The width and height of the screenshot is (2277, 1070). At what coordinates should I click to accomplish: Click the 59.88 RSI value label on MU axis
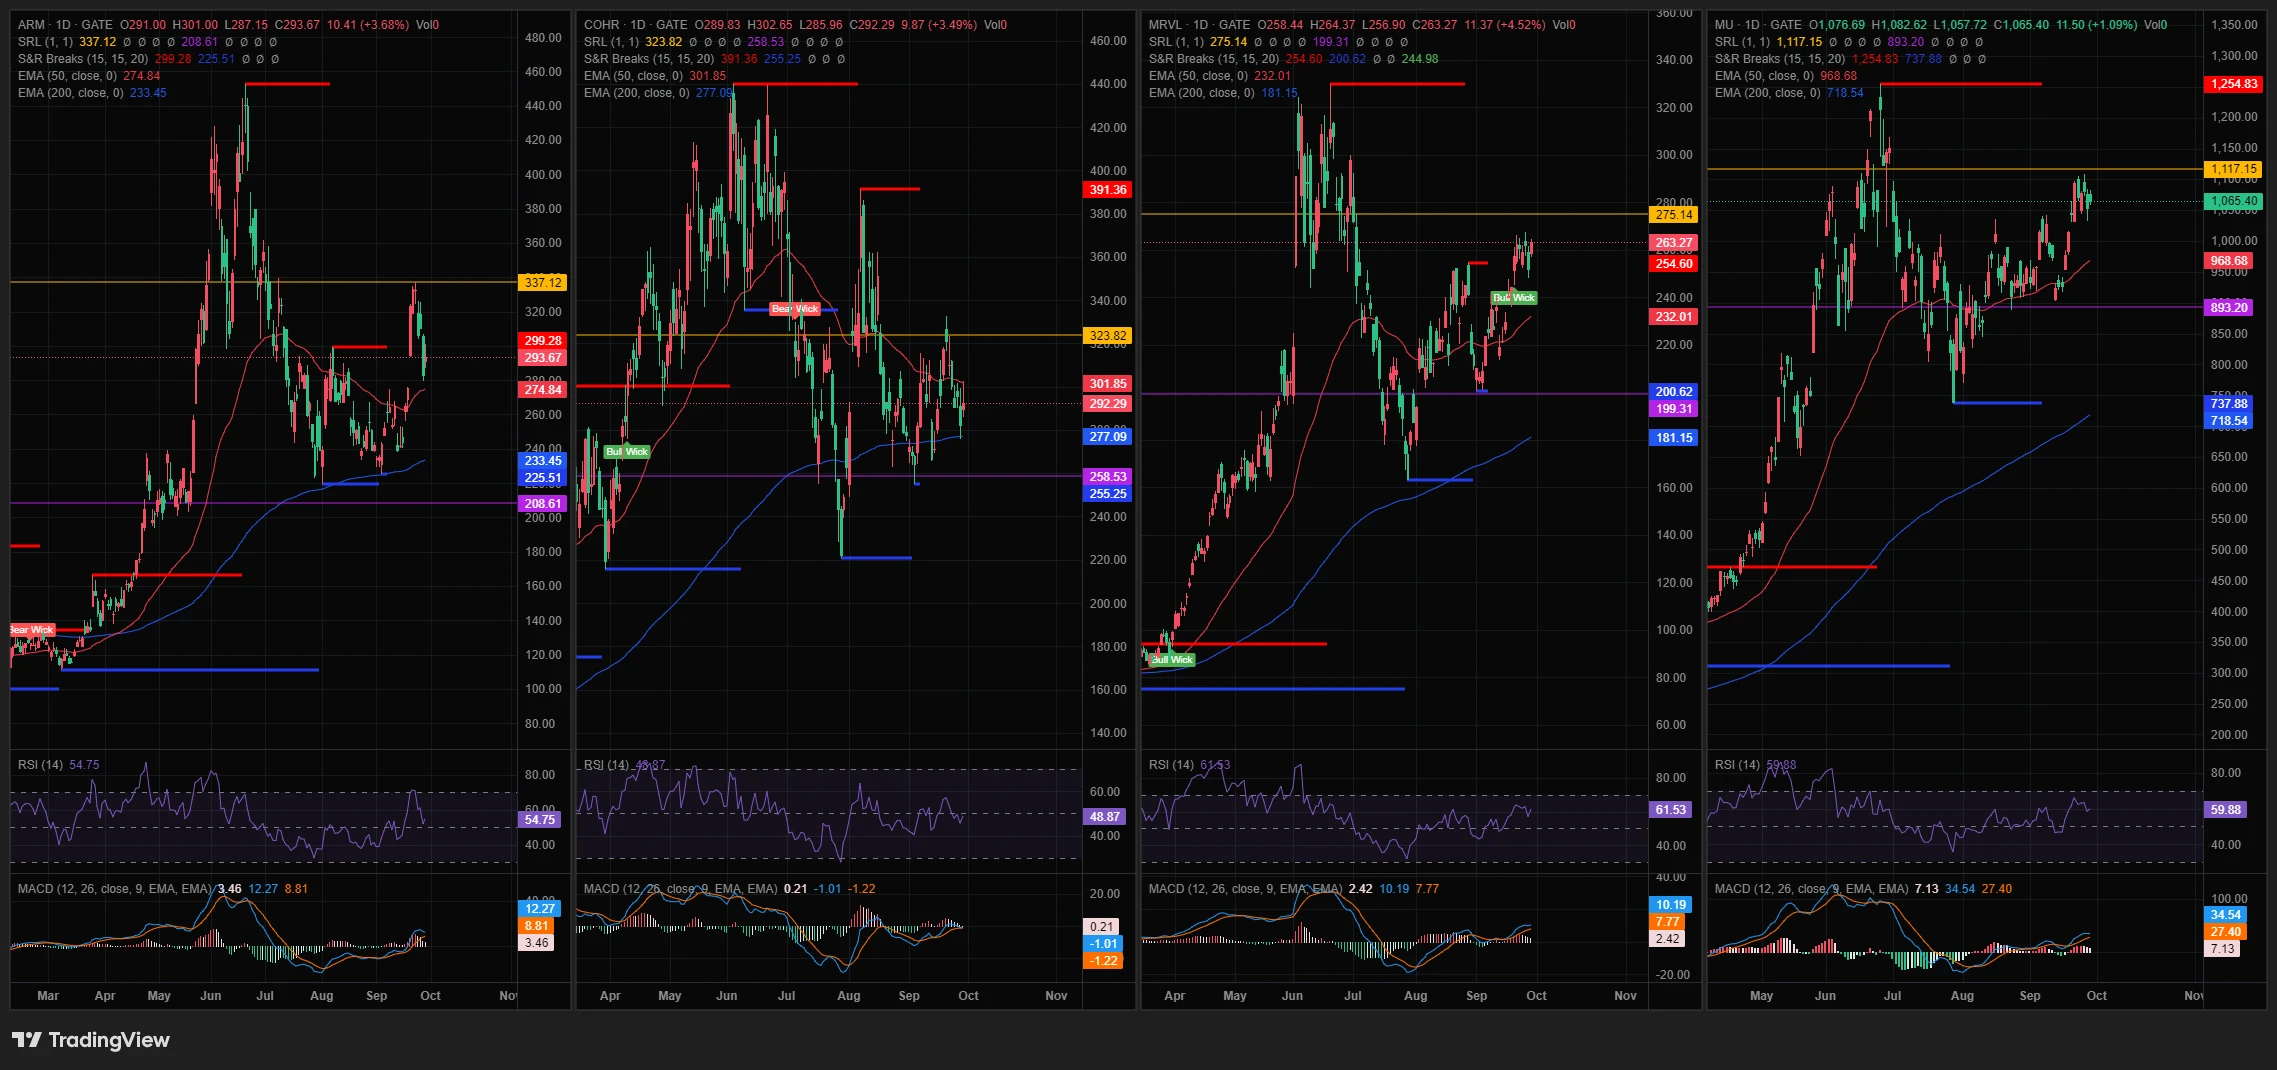[x=2226, y=810]
